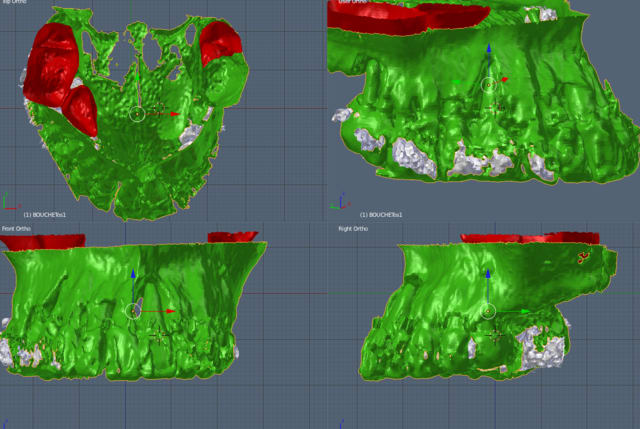Screen dimensions: 640x429
Task: Click axis orientation indicator in top-left viewport corner
Action: pyautogui.click(x=11, y=202)
